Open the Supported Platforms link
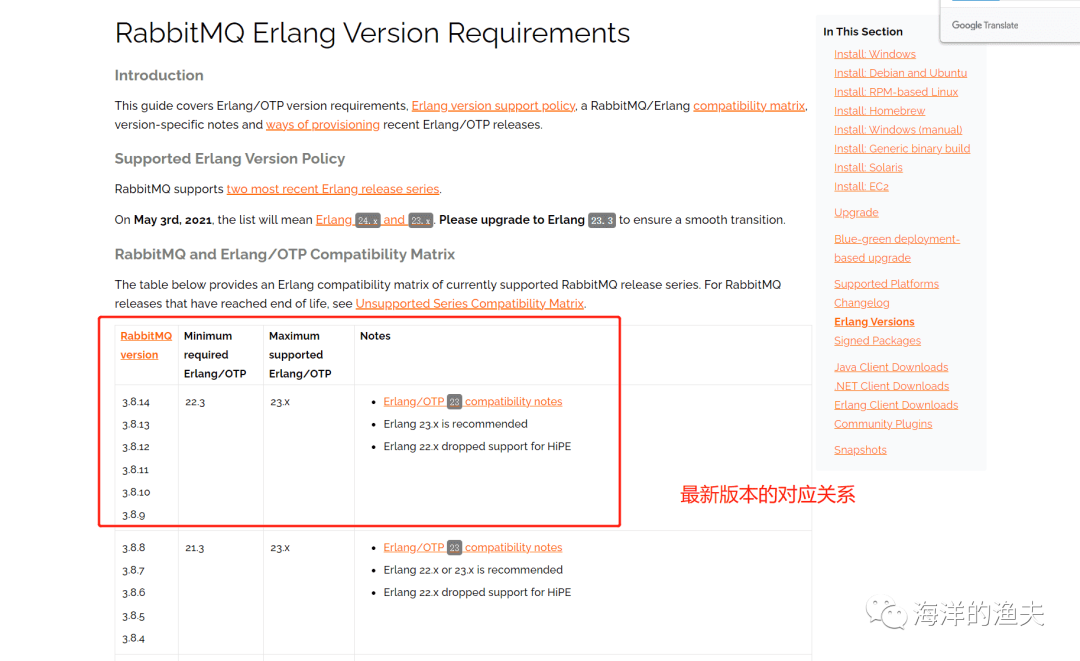This screenshot has width=1080, height=661. pyautogui.click(x=886, y=284)
